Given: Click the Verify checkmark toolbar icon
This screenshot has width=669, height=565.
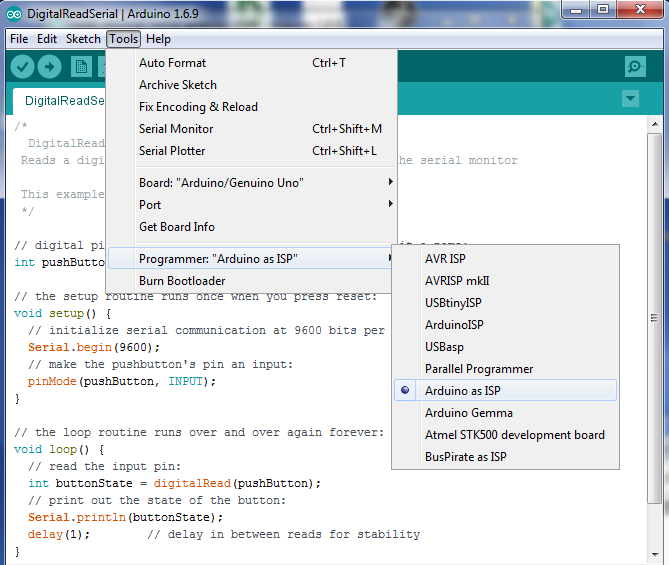Looking at the screenshot, I should click(x=22, y=67).
